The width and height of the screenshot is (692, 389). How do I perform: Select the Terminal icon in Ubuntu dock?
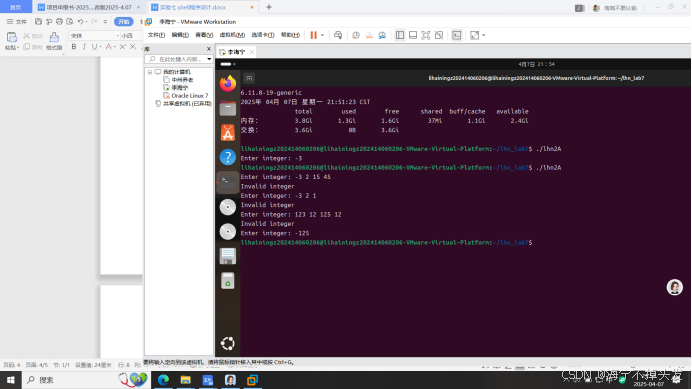(228, 182)
